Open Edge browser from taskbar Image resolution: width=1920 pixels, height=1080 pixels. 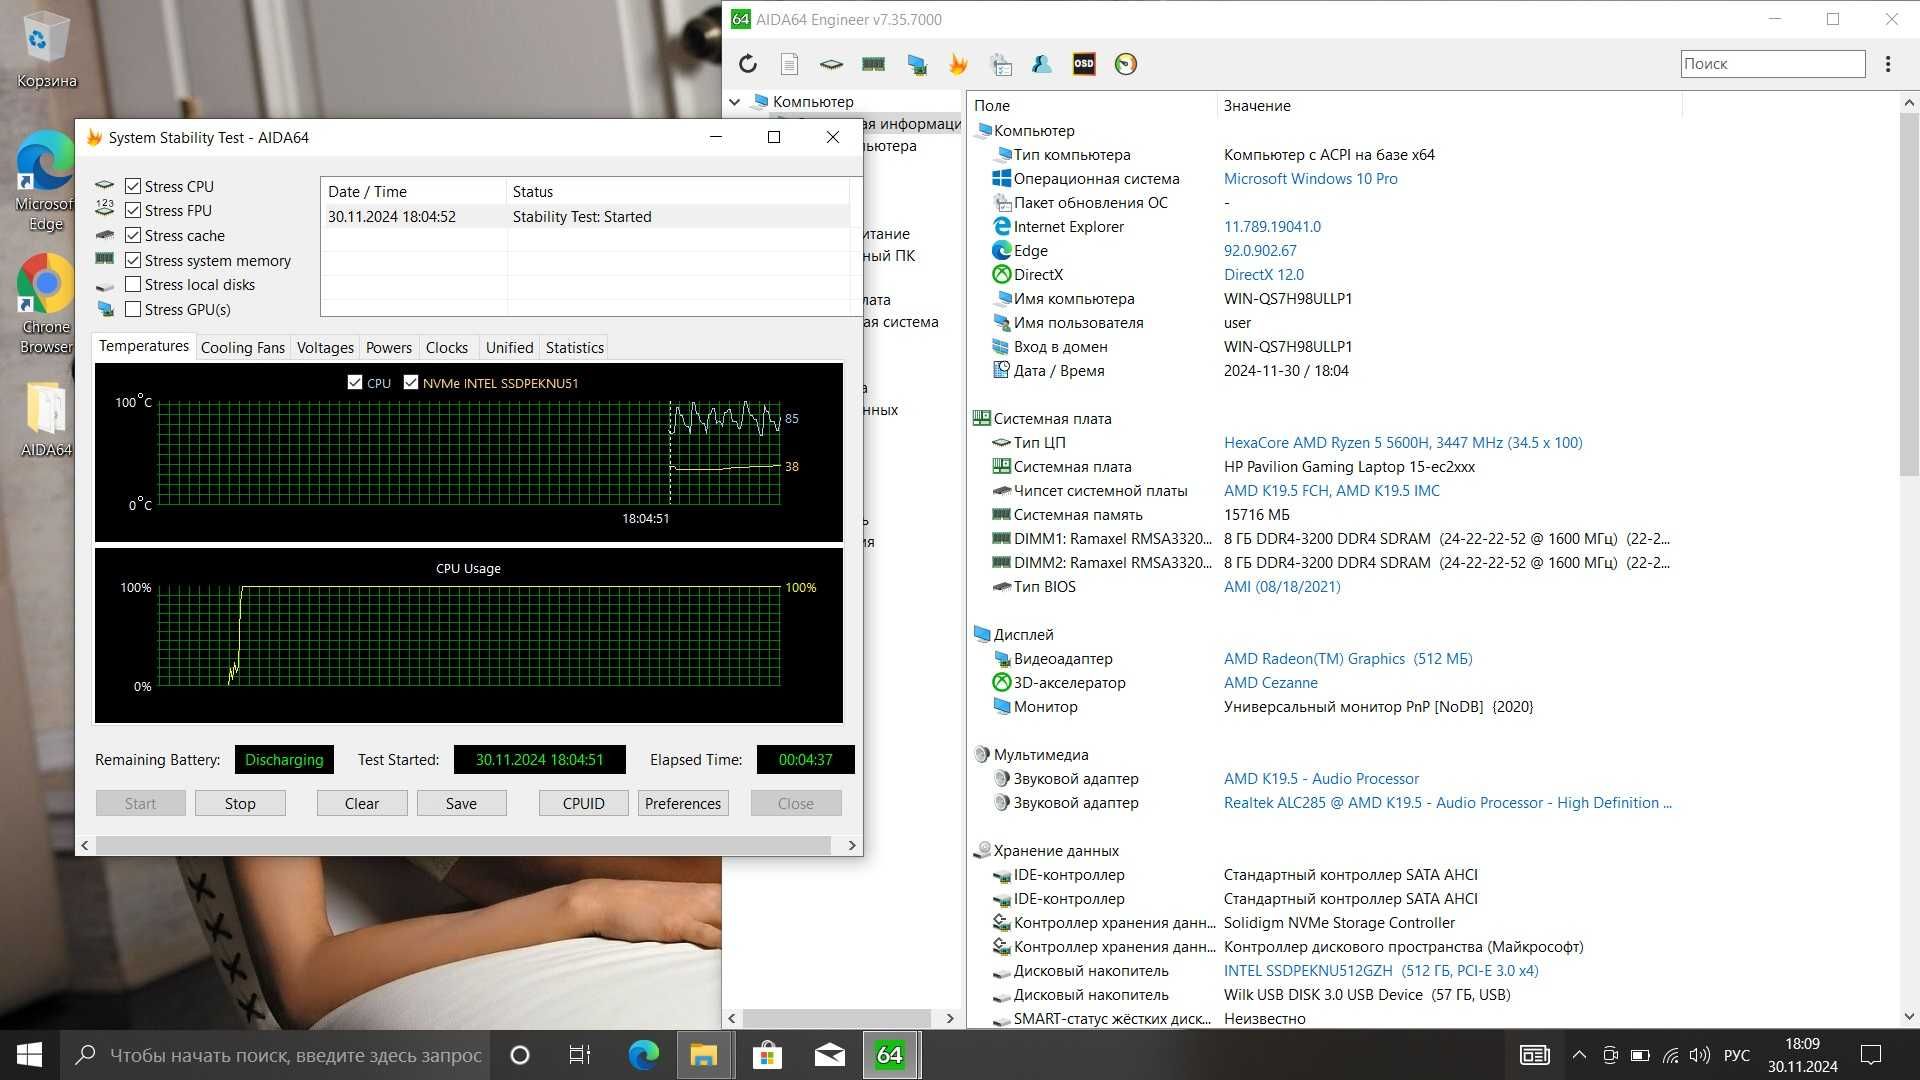click(x=643, y=1055)
